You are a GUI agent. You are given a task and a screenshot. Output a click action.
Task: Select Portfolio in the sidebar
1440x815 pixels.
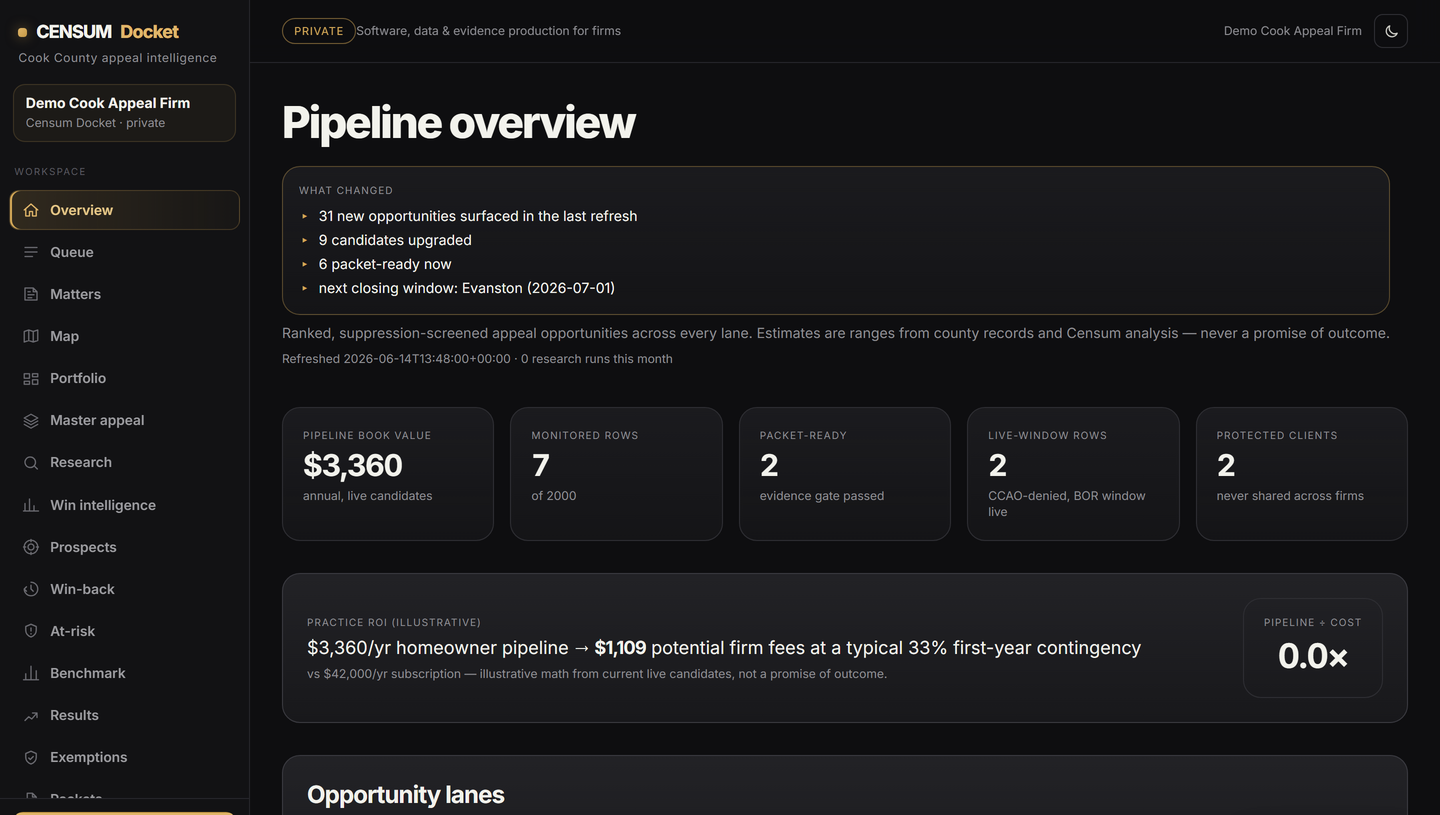pyautogui.click(x=125, y=378)
